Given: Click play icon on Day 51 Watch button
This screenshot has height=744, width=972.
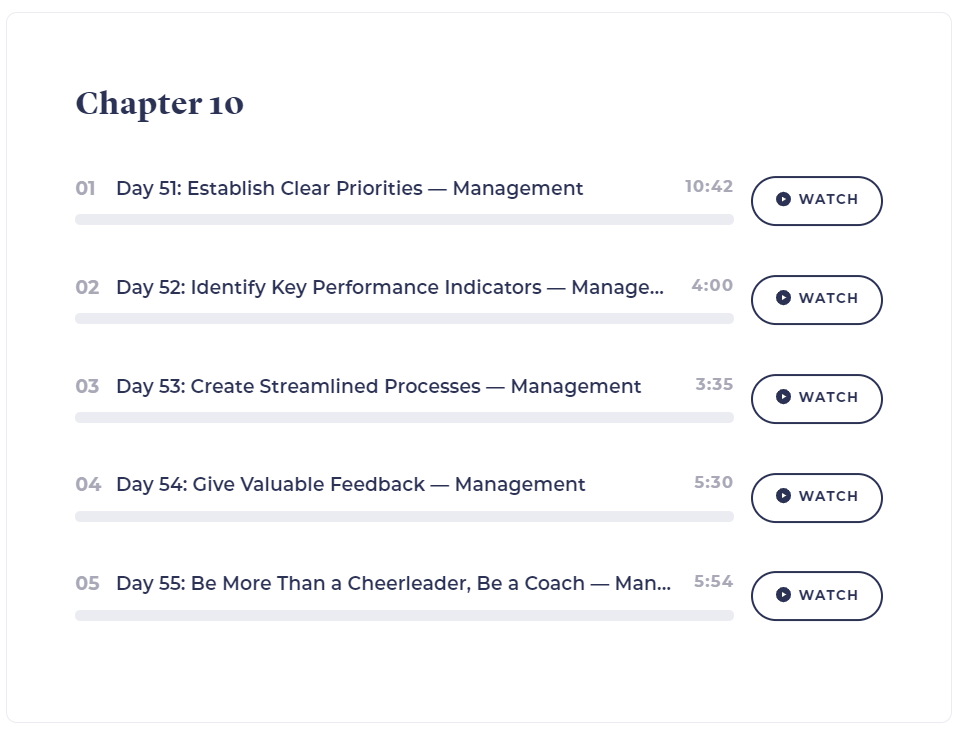Looking at the screenshot, I should tap(783, 199).
